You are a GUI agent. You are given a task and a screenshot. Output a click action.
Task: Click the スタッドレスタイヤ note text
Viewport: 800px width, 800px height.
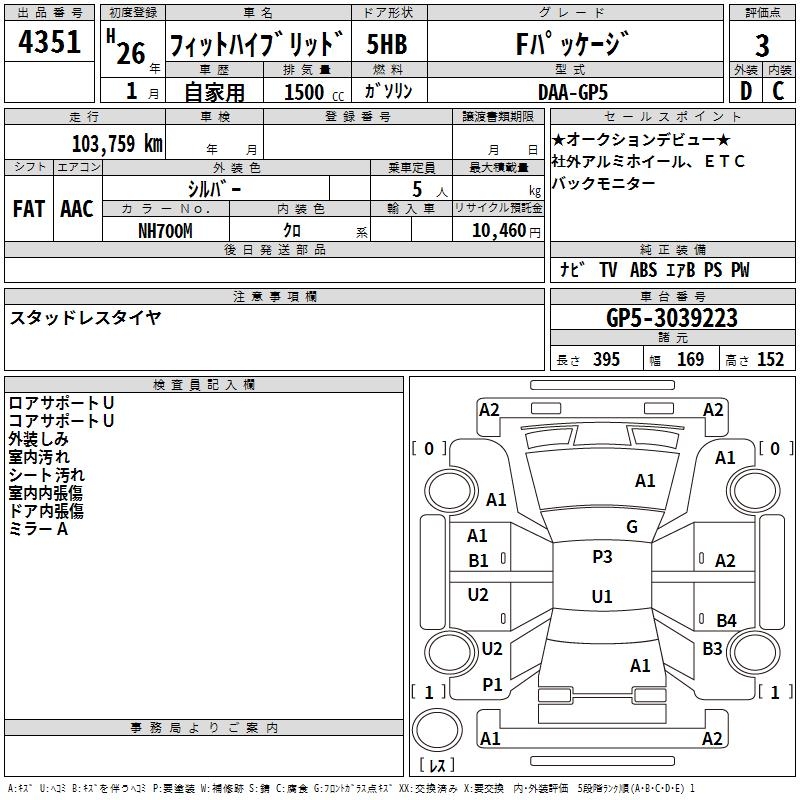click(85, 318)
